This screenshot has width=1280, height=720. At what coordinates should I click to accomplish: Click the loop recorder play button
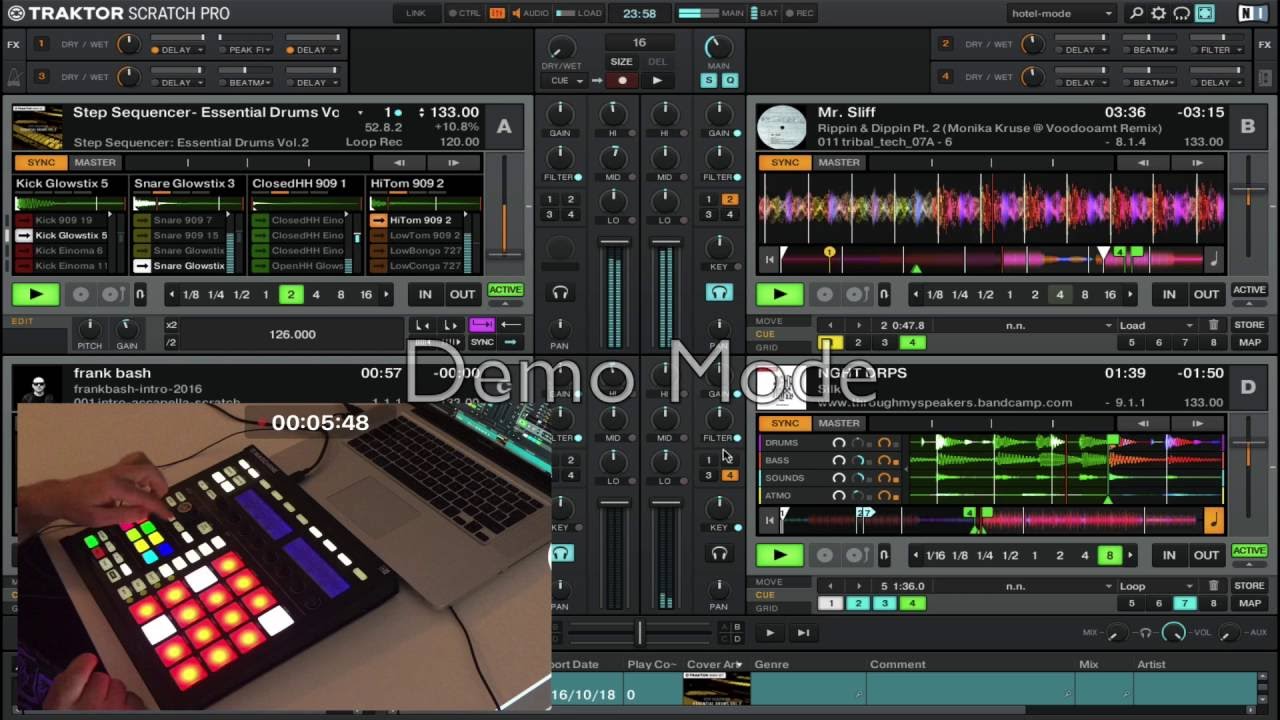tap(657, 80)
